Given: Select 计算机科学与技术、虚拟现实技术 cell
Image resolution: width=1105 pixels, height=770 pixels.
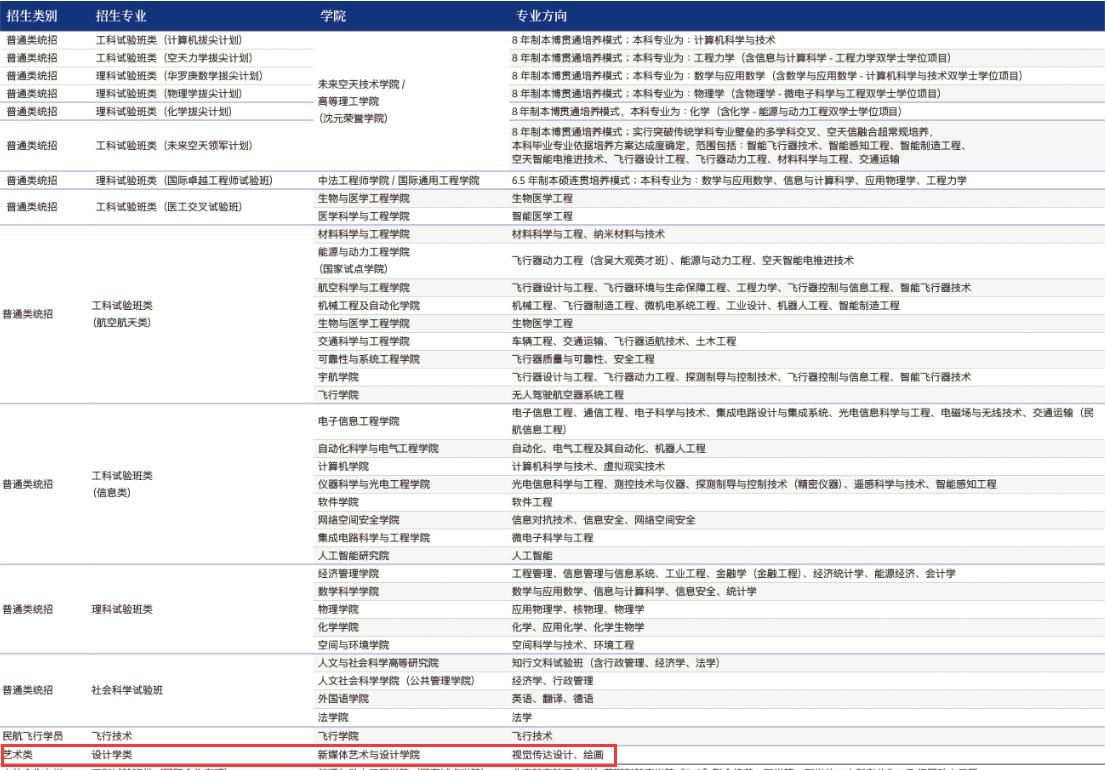Looking at the screenshot, I should coord(588,466).
